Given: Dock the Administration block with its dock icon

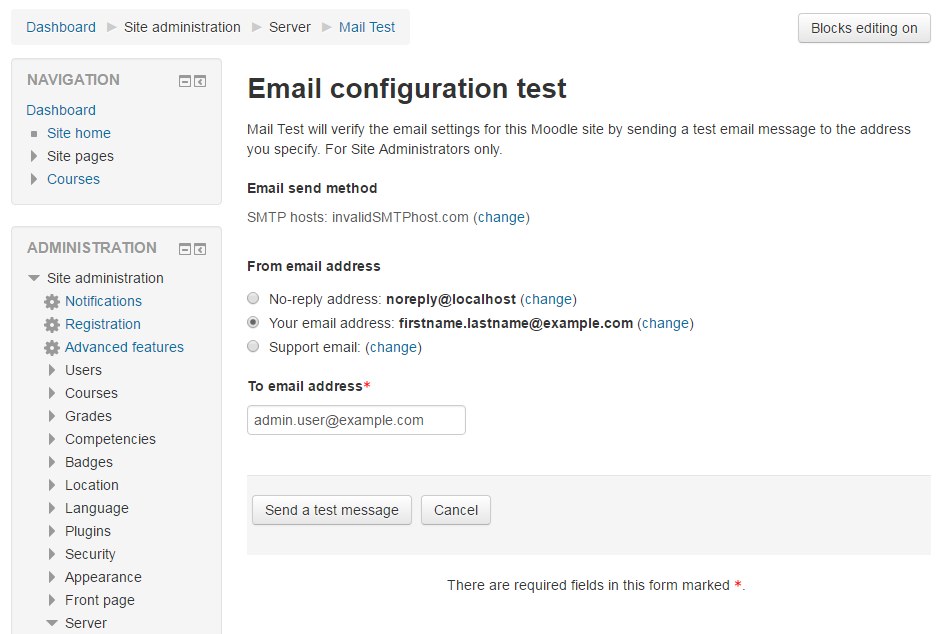Looking at the screenshot, I should click(x=200, y=249).
